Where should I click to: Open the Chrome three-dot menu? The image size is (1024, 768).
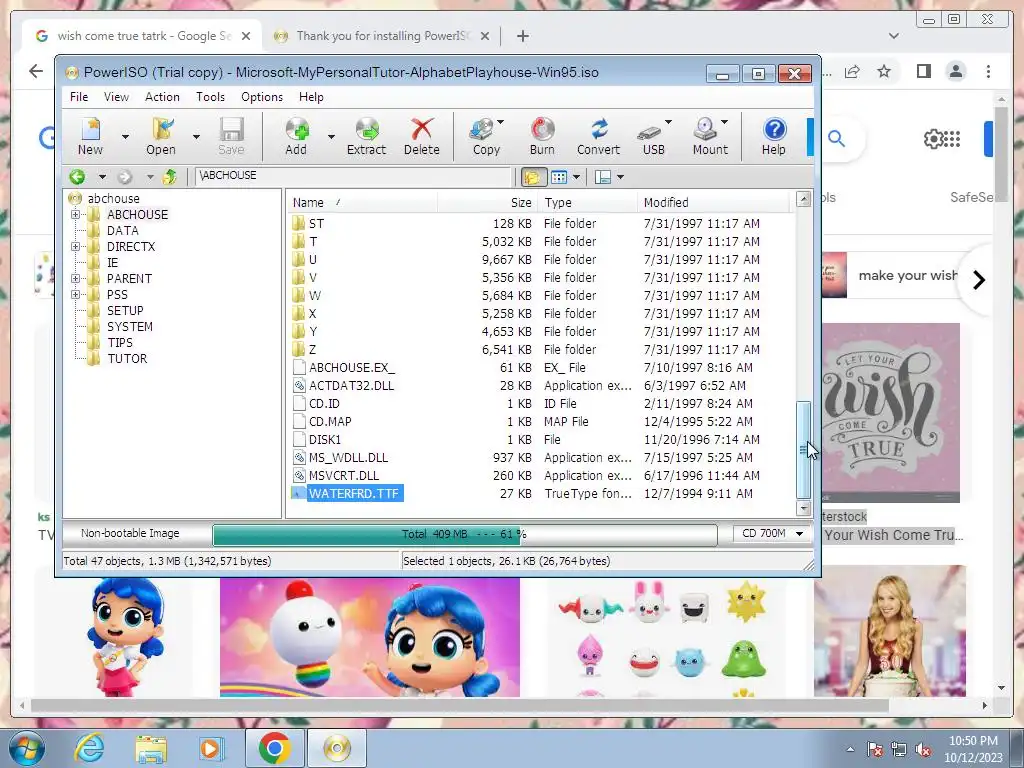coord(988,71)
